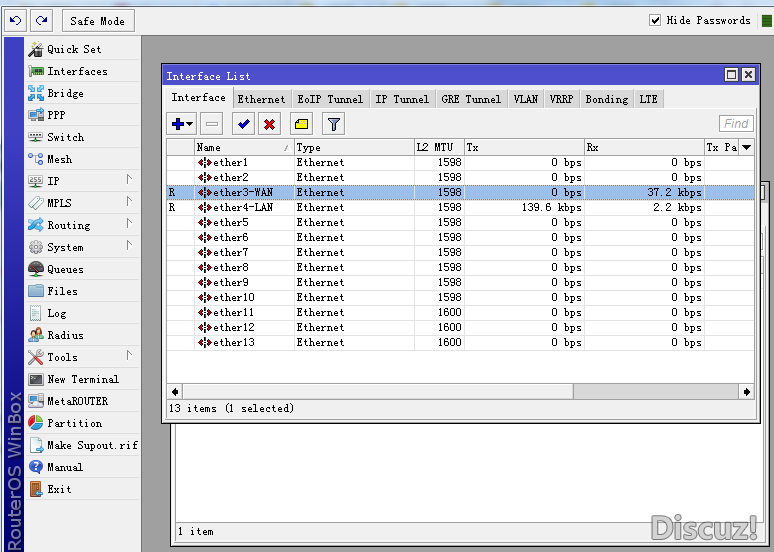774x552 pixels.
Task: Open the Bridge section
Action: click(x=82, y=93)
